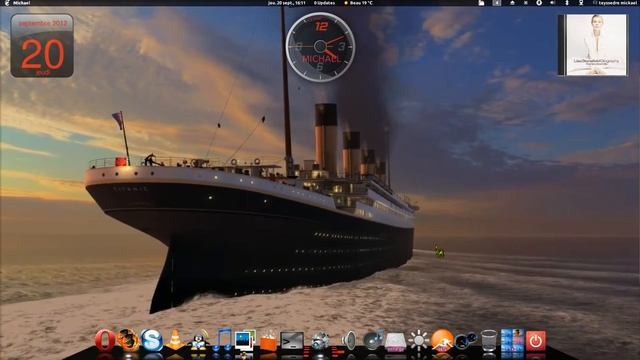Click the date and time in top panel
Screen dimensions: 640x360
pyautogui.click(x=287, y=3)
